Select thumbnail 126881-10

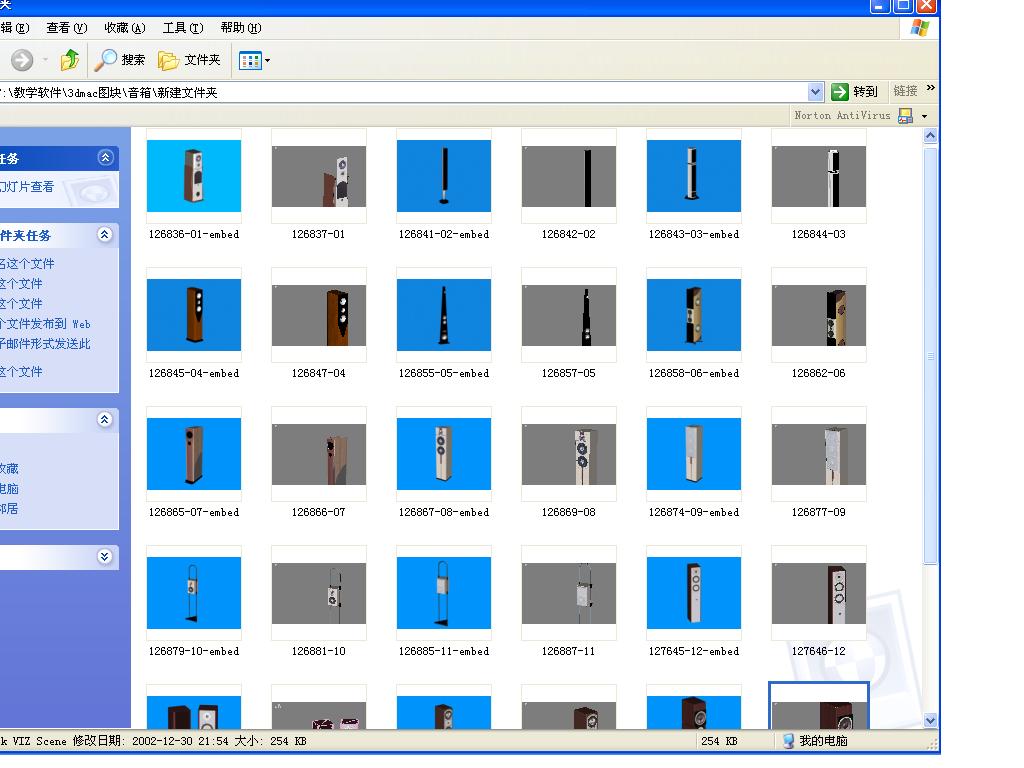pyautogui.click(x=319, y=593)
